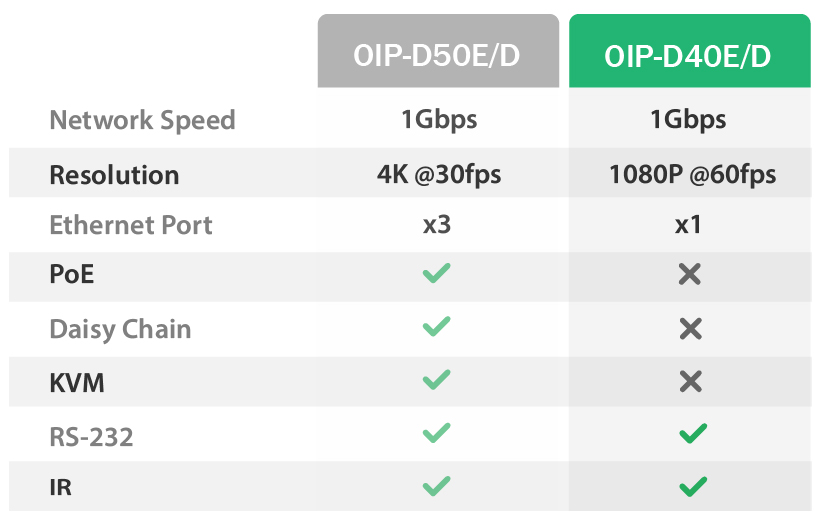Click the PoE checkmark for OIP-D50E/D
Screen dimensions: 817x525
[x=437, y=273]
